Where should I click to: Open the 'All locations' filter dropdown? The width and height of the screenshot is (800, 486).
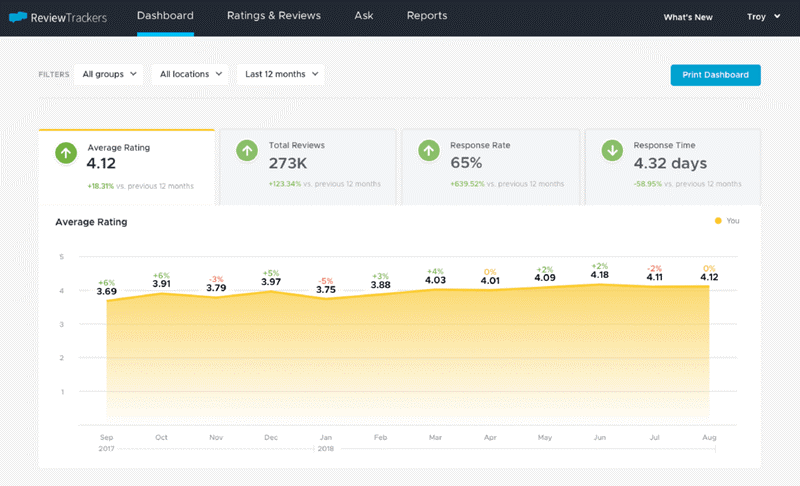point(190,74)
